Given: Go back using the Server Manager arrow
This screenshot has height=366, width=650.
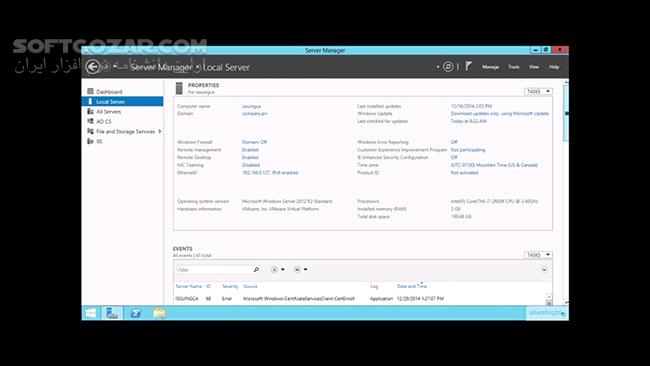Looking at the screenshot, I should point(93,67).
